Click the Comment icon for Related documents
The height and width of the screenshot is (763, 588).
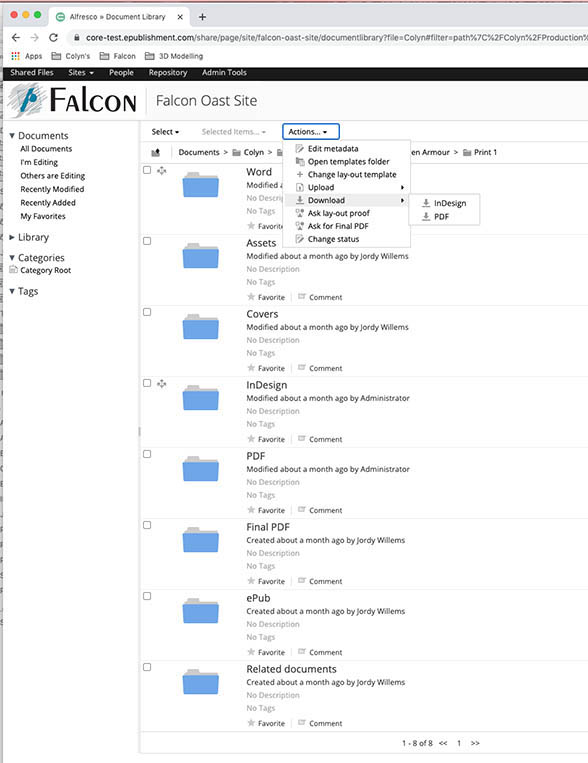point(302,723)
